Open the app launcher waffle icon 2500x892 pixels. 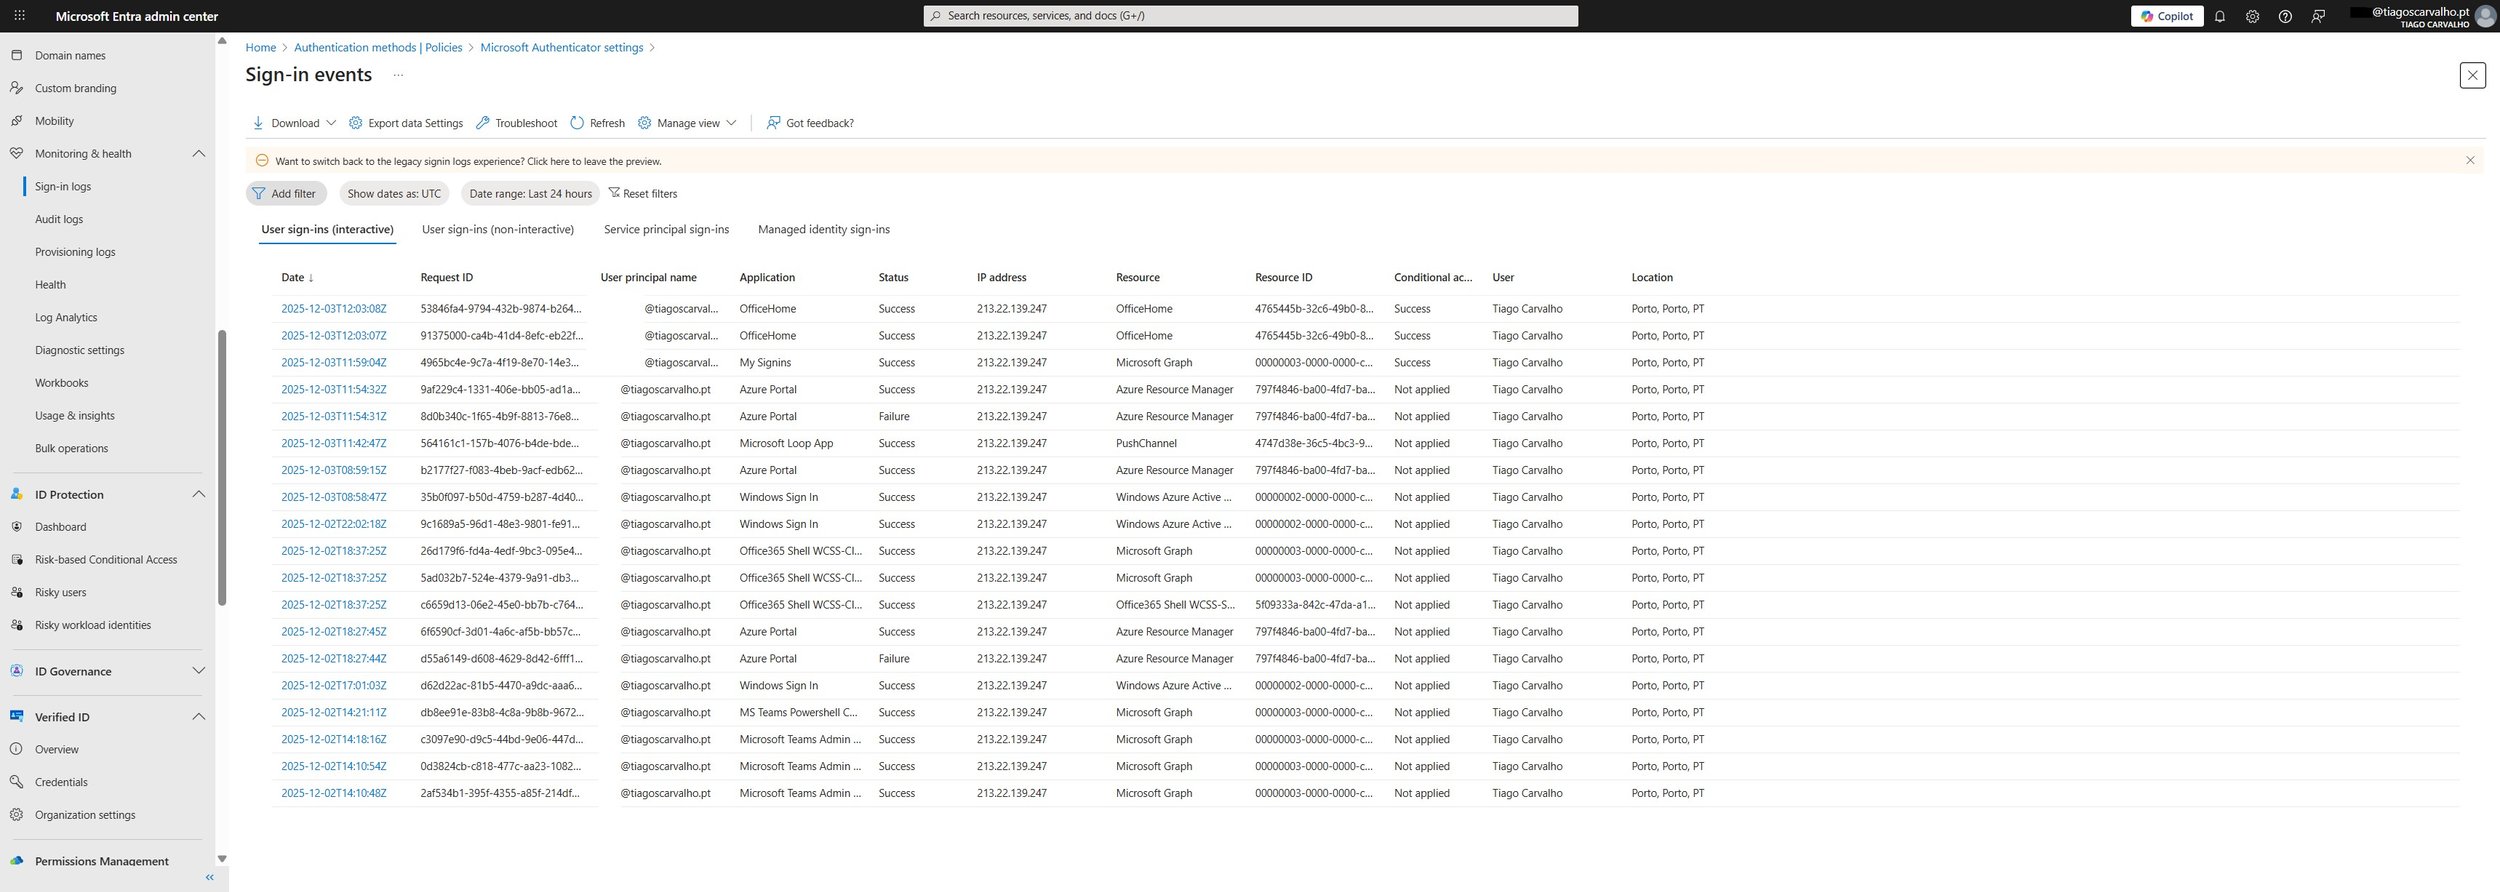pyautogui.click(x=19, y=16)
